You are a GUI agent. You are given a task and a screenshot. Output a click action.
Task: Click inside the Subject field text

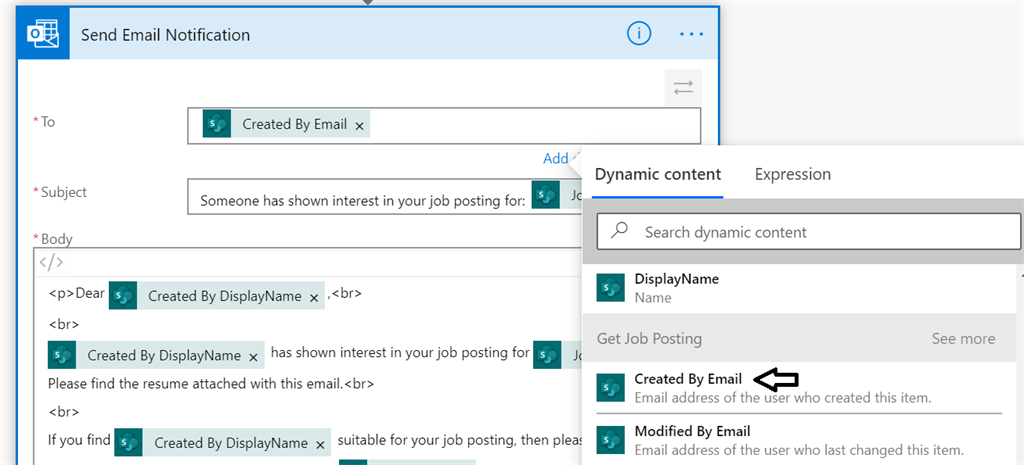(362, 200)
